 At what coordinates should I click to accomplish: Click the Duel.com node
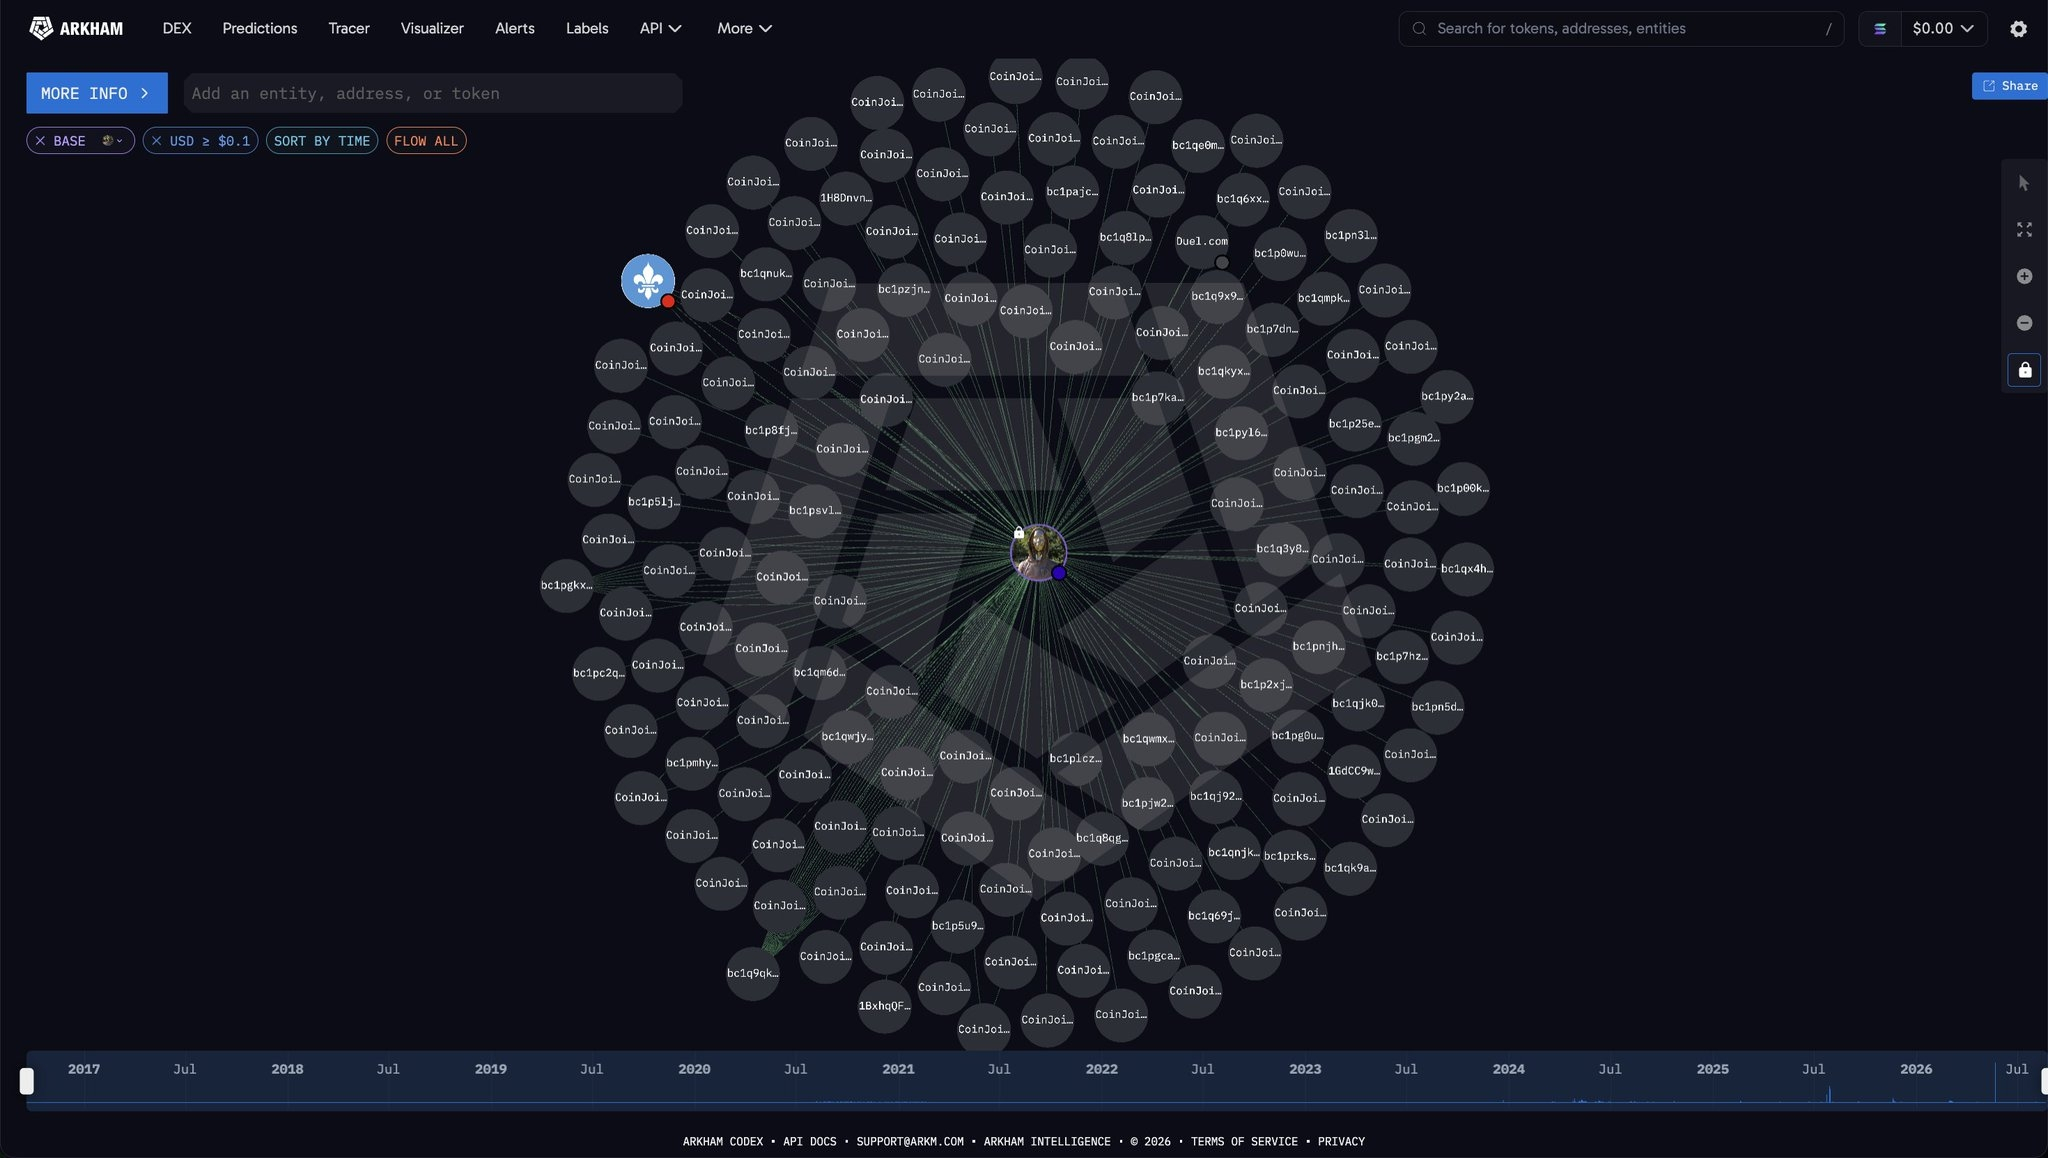pyautogui.click(x=1202, y=241)
